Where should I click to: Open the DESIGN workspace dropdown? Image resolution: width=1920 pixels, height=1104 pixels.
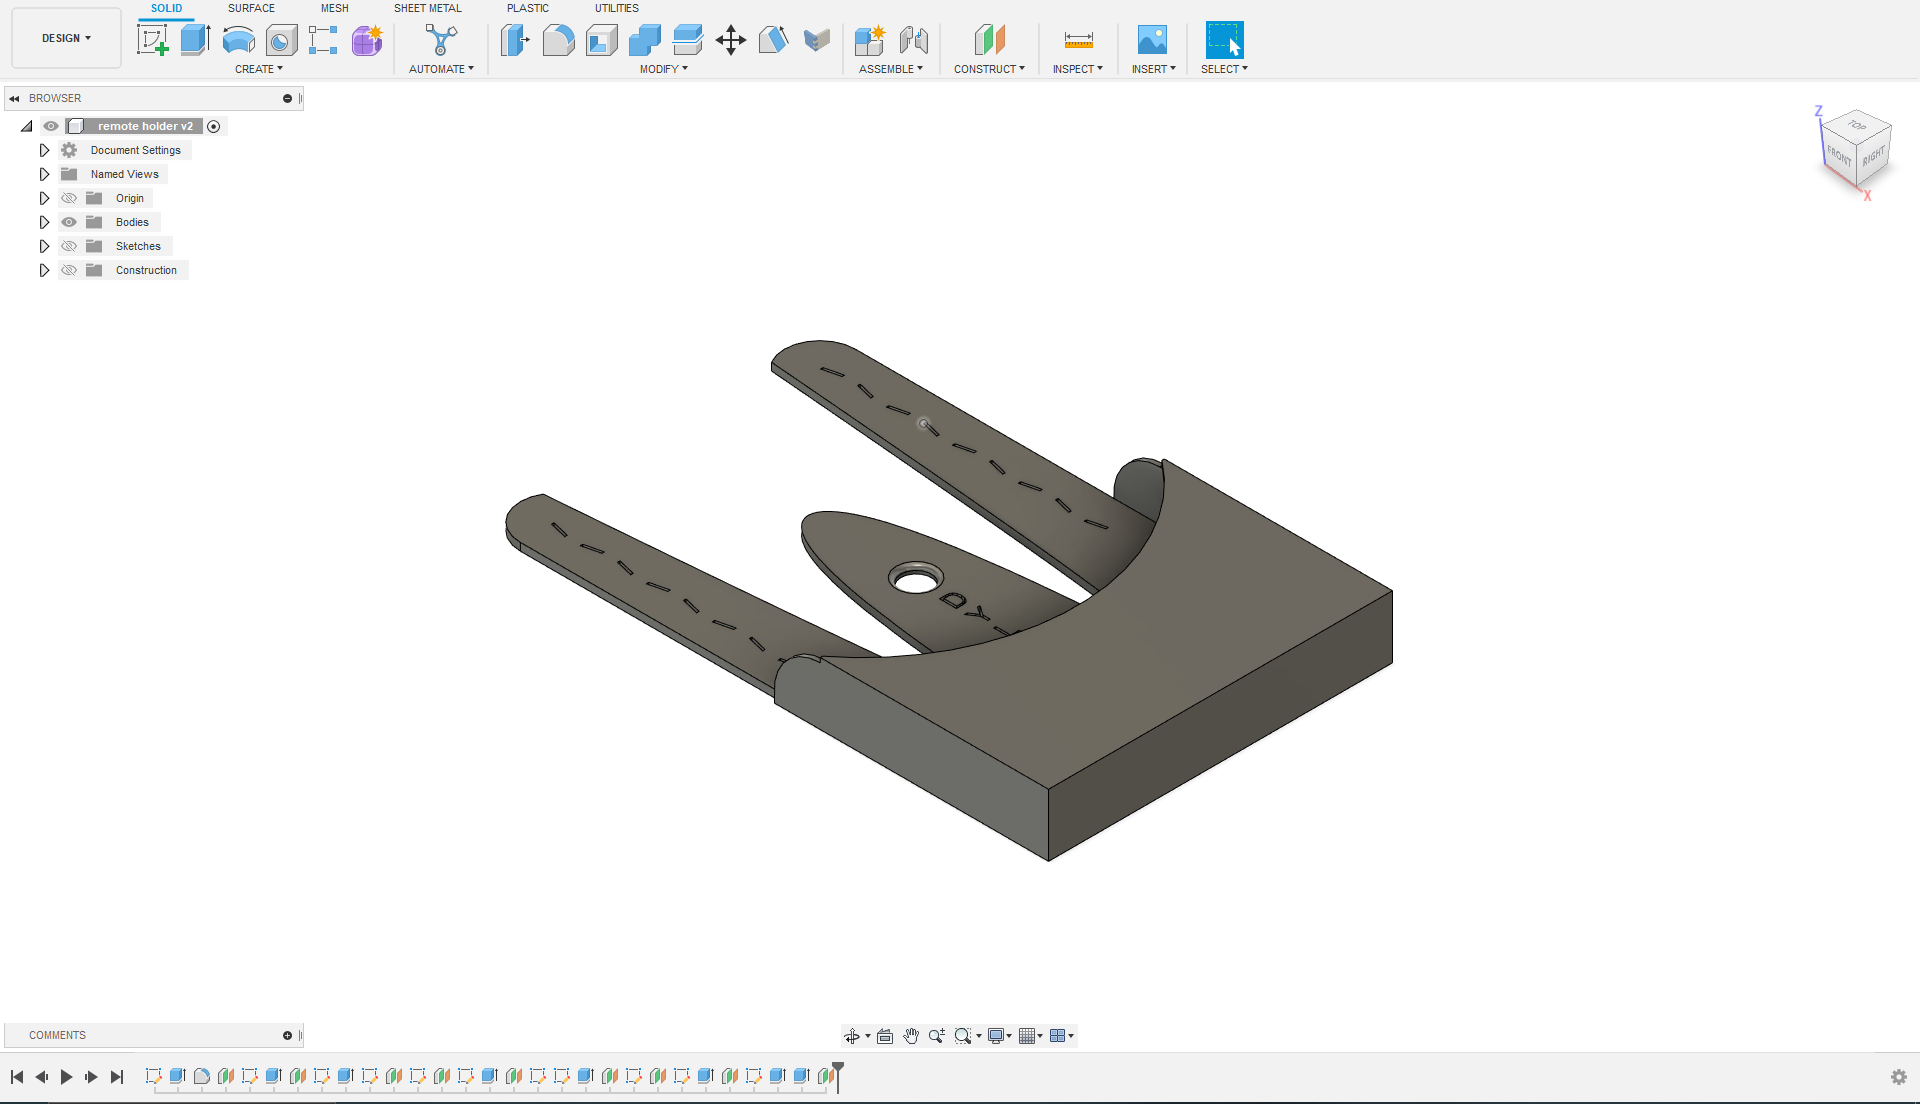pos(66,38)
